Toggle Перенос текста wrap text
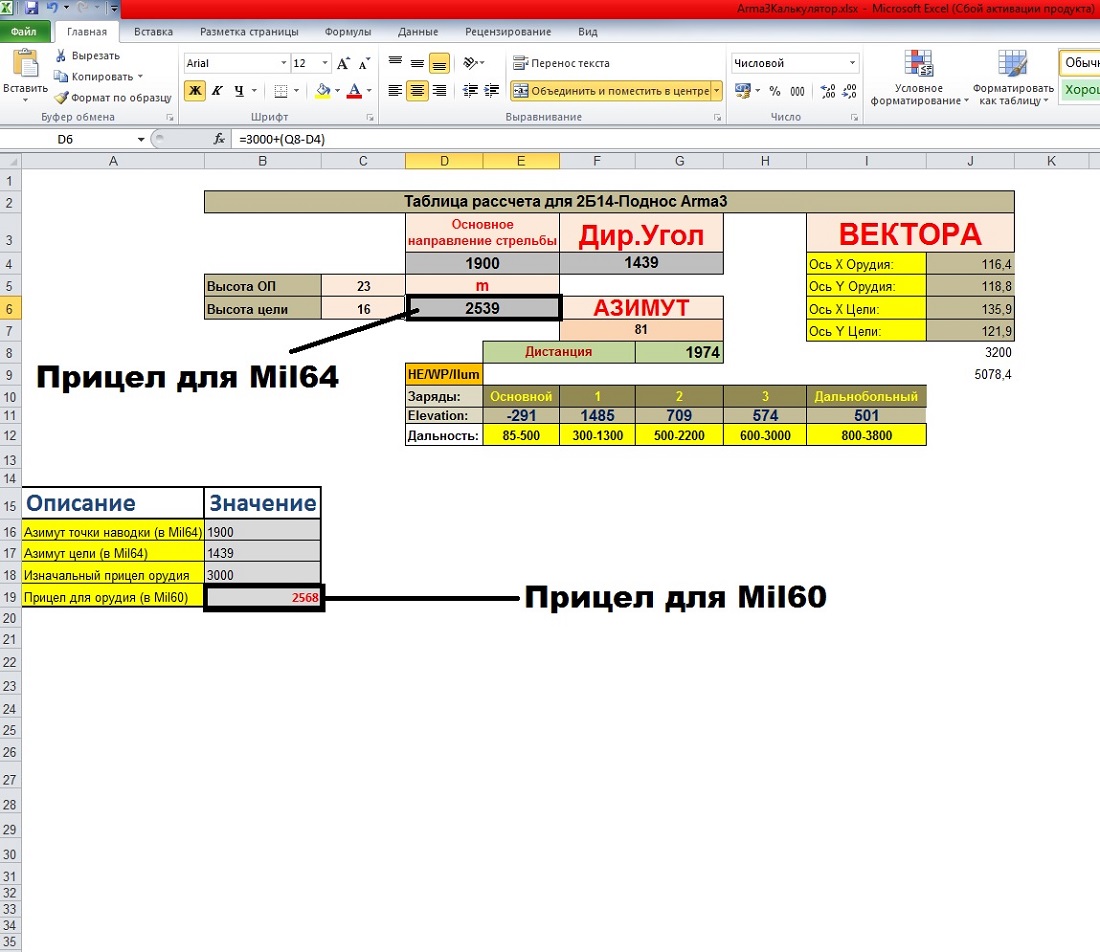 click(x=561, y=63)
